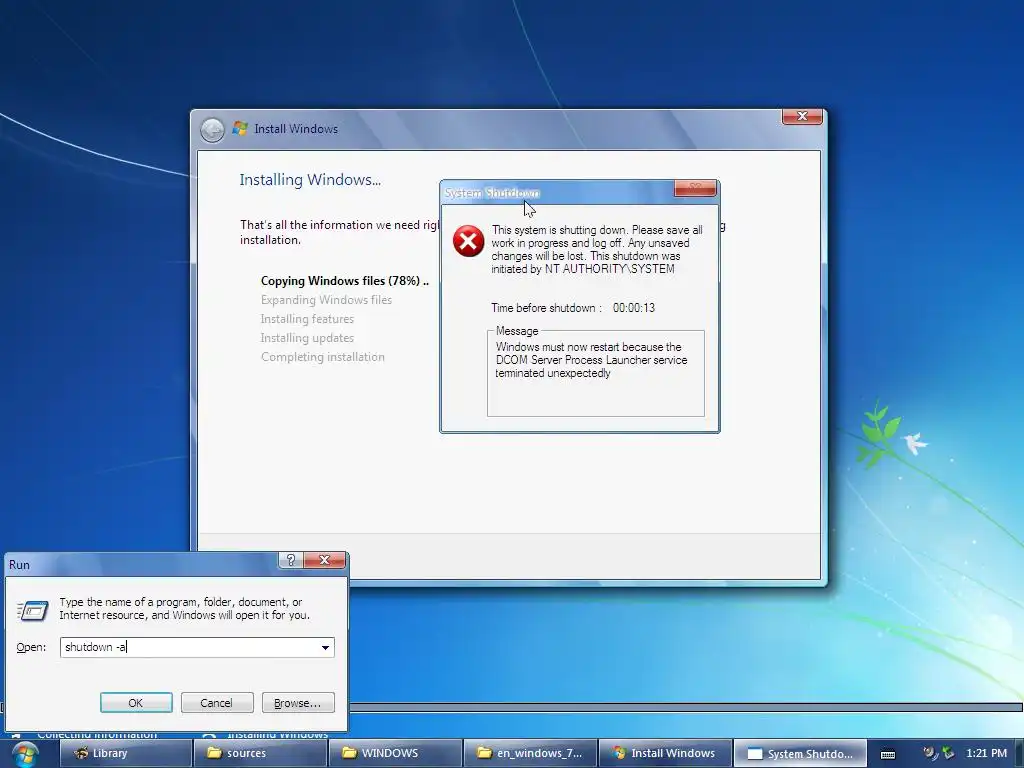1024x768 pixels.
Task: Click Cancel in the Run dialog
Action: pos(216,703)
